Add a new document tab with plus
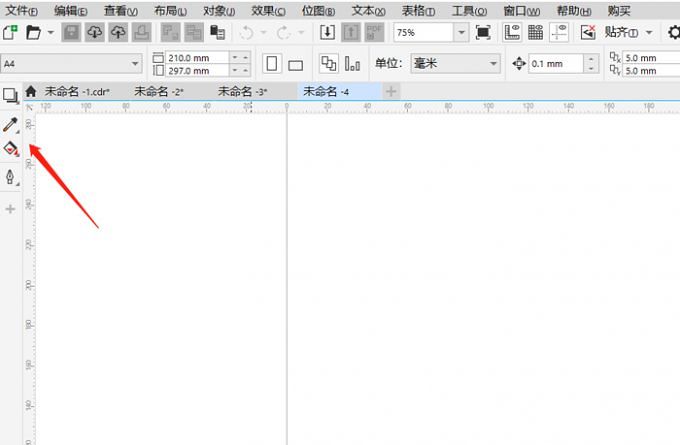 [391, 91]
